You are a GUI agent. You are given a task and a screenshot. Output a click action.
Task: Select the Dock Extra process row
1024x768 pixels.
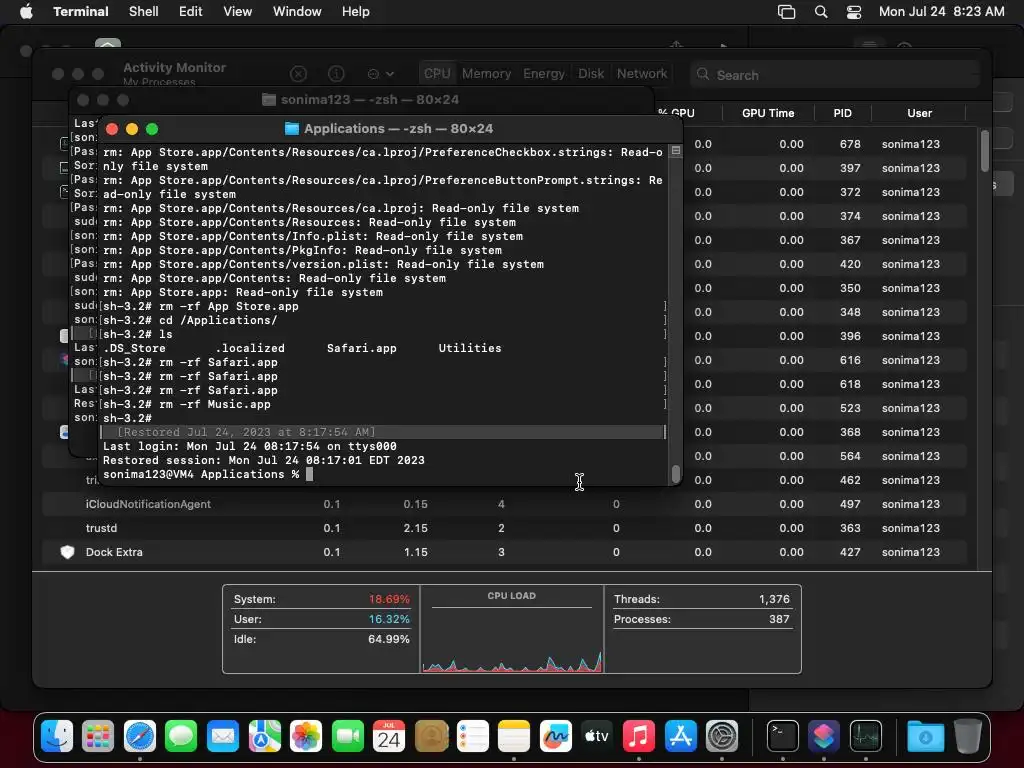pyautogui.click(x=504, y=552)
